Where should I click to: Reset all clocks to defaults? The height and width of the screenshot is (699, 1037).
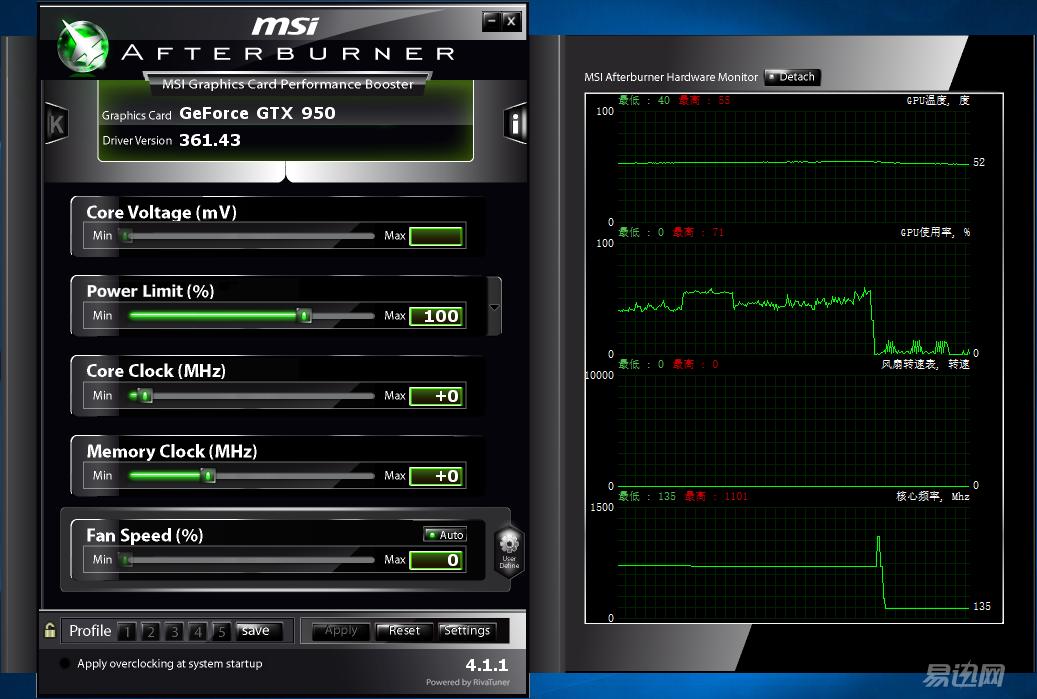tap(403, 631)
